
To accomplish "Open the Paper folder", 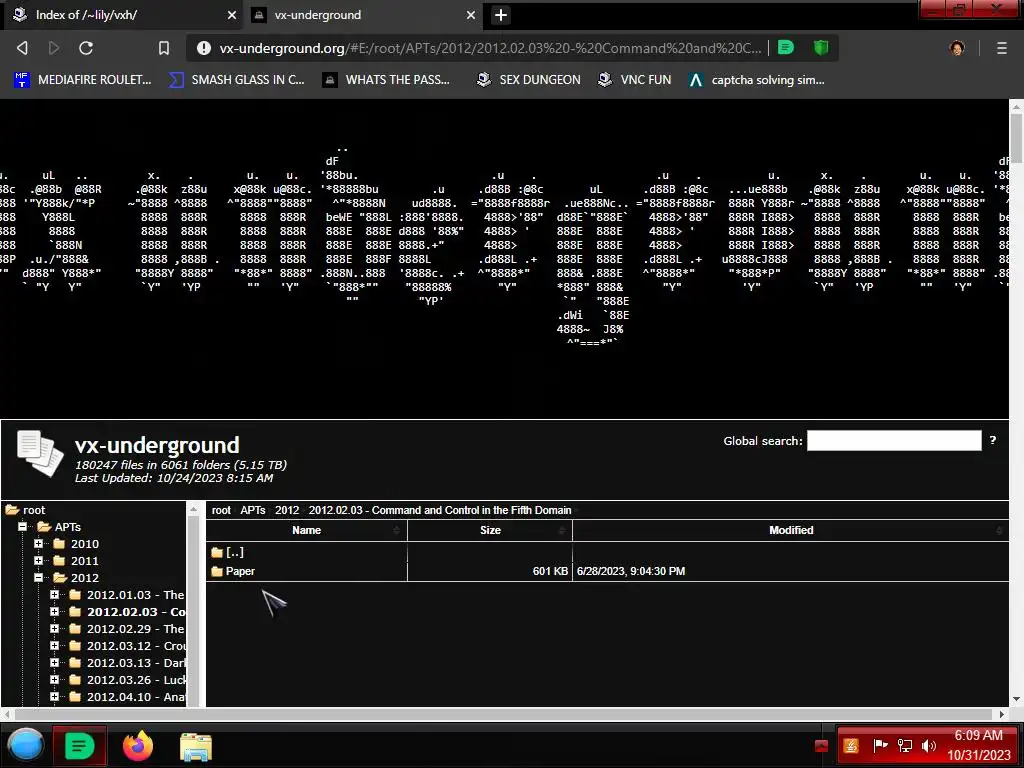I will pyautogui.click(x=233, y=571).
